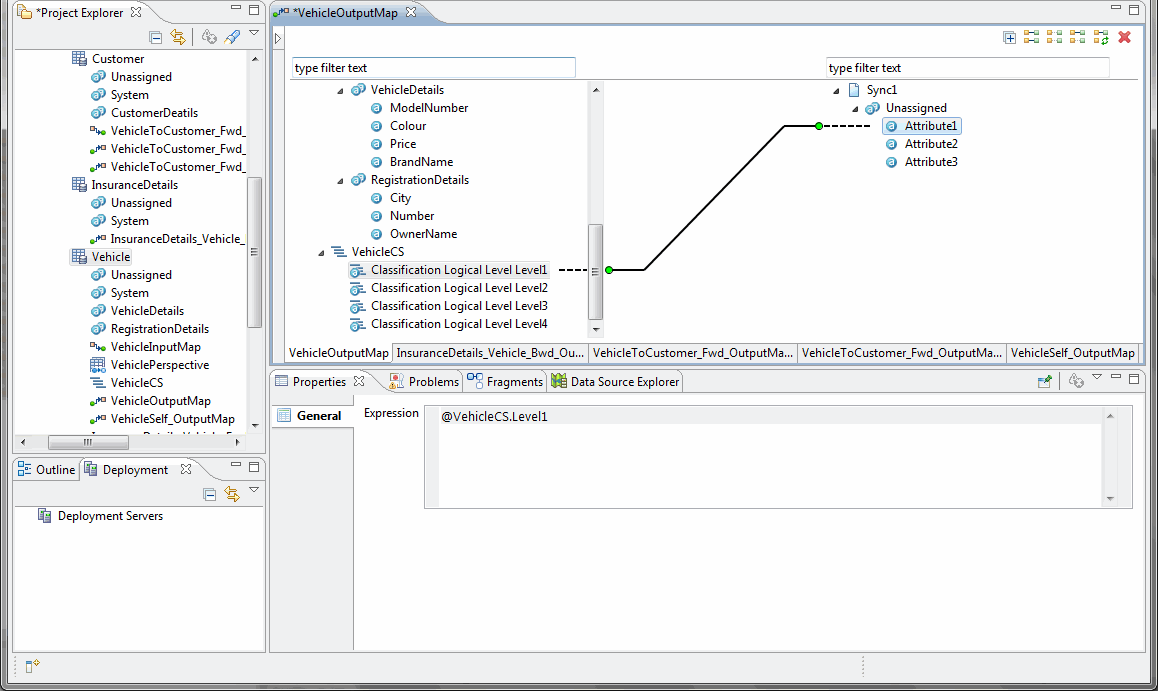This screenshot has width=1158, height=691.
Task: Close the VehicleOutputMap editor tab
Action: click(411, 12)
